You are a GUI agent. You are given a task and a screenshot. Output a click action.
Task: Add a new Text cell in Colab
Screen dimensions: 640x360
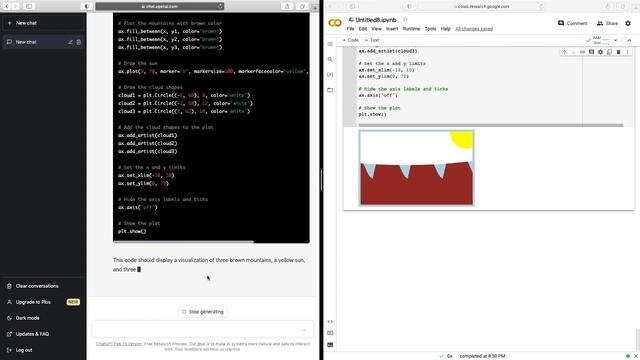click(x=372, y=40)
